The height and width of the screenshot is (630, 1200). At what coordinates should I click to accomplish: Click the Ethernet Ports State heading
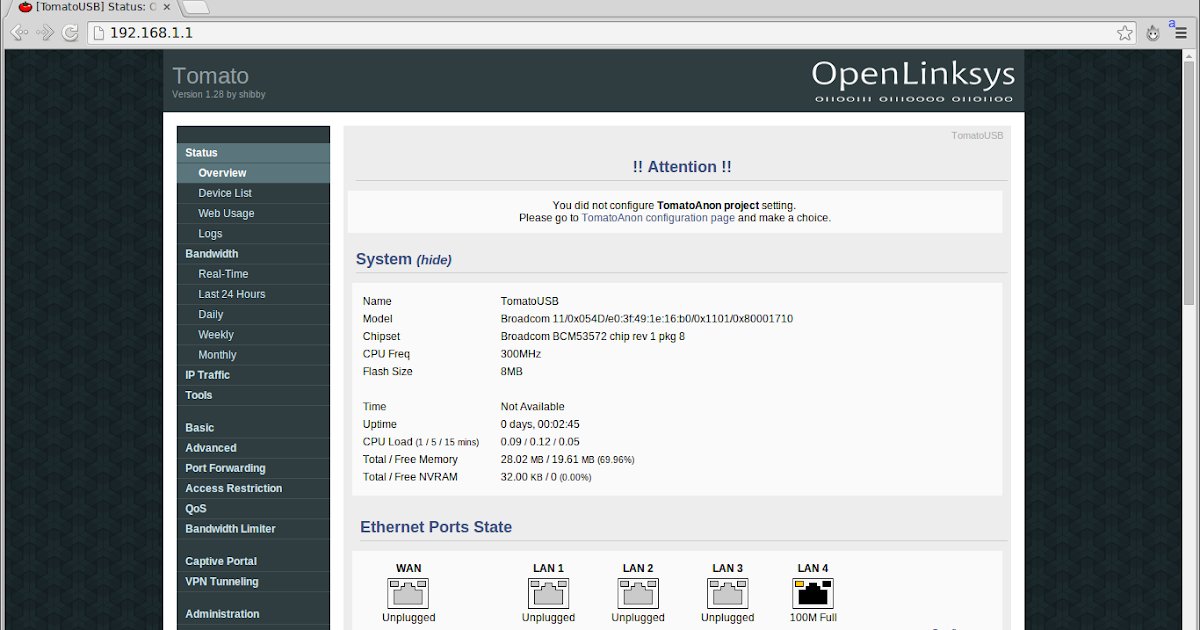pyautogui.click(x=436, y=527)
